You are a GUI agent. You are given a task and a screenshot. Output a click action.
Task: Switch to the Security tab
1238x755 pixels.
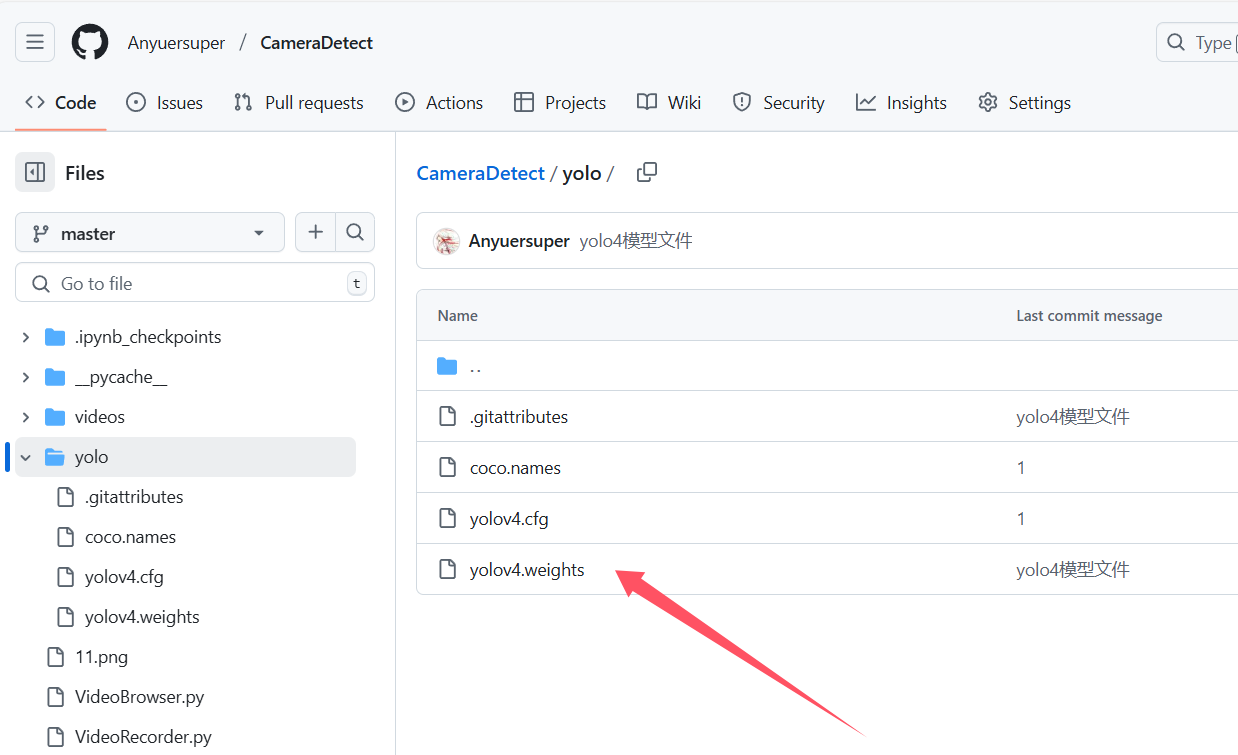pos(779,102)
